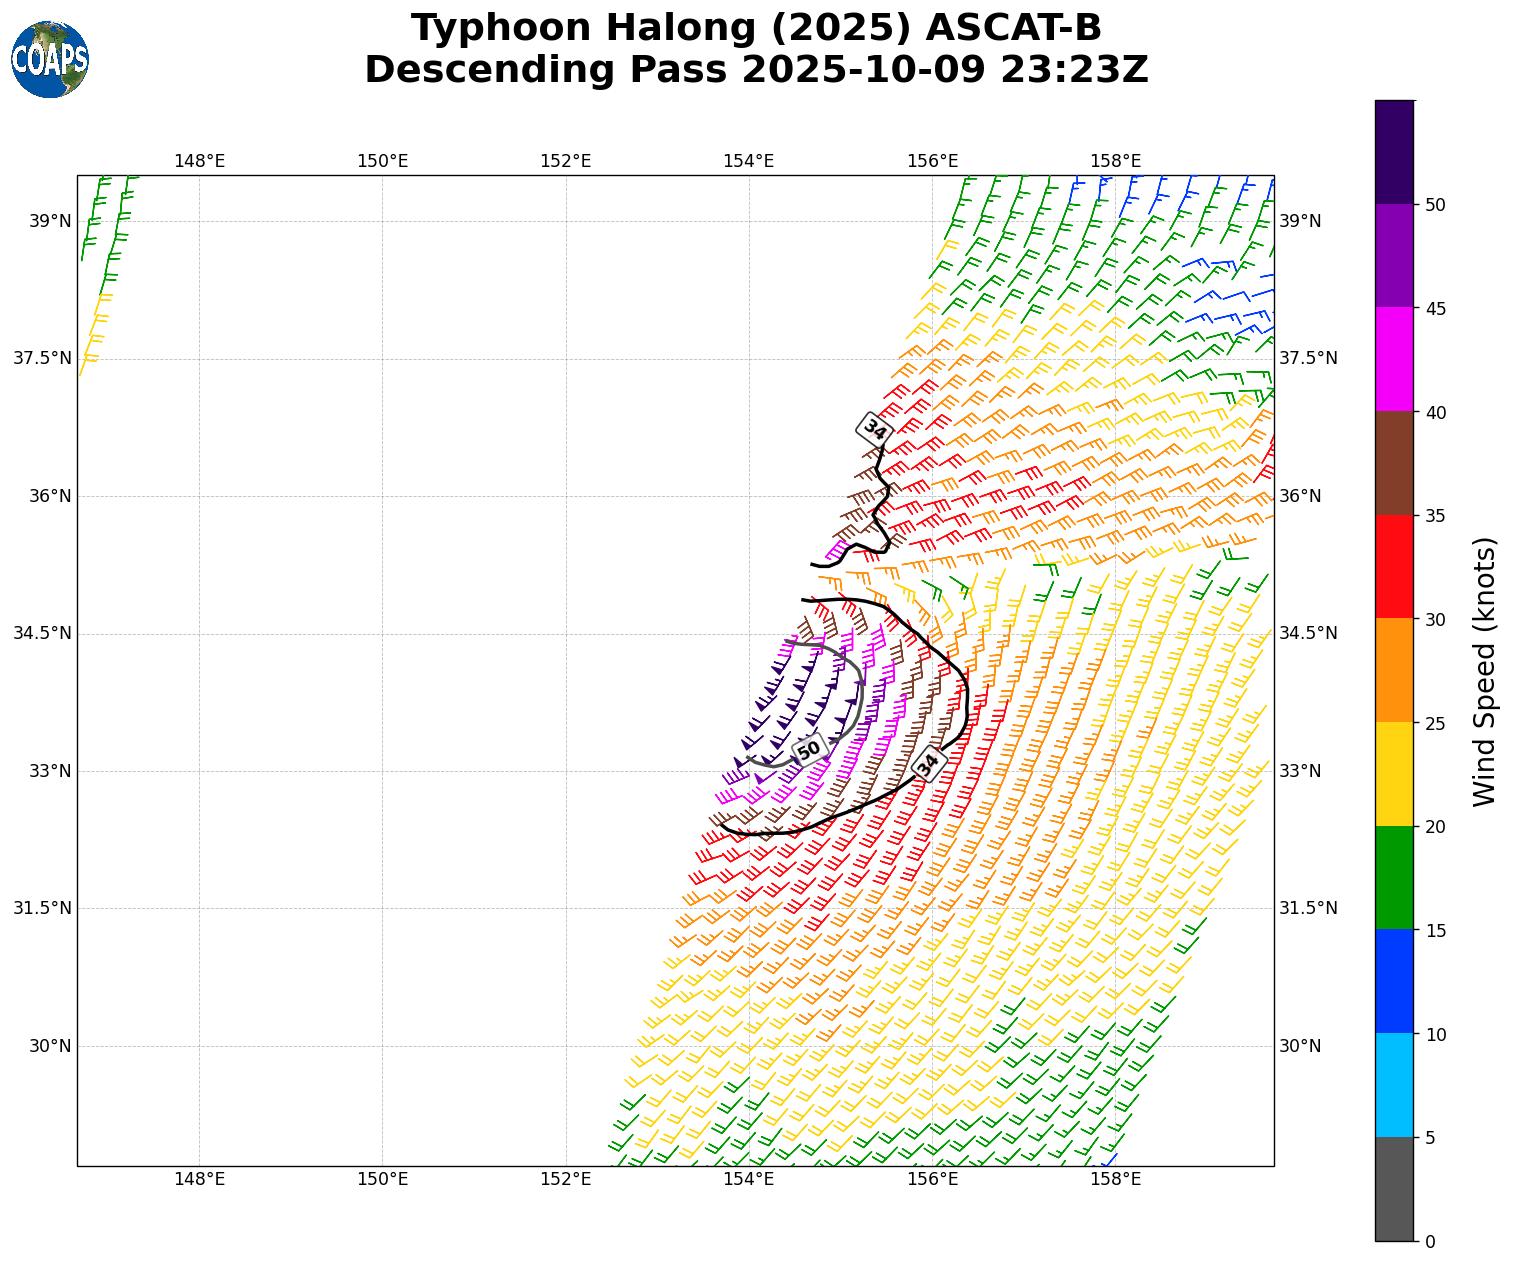
Task: Click the 50-knot contour label
Action: click(x=809, y=749)
